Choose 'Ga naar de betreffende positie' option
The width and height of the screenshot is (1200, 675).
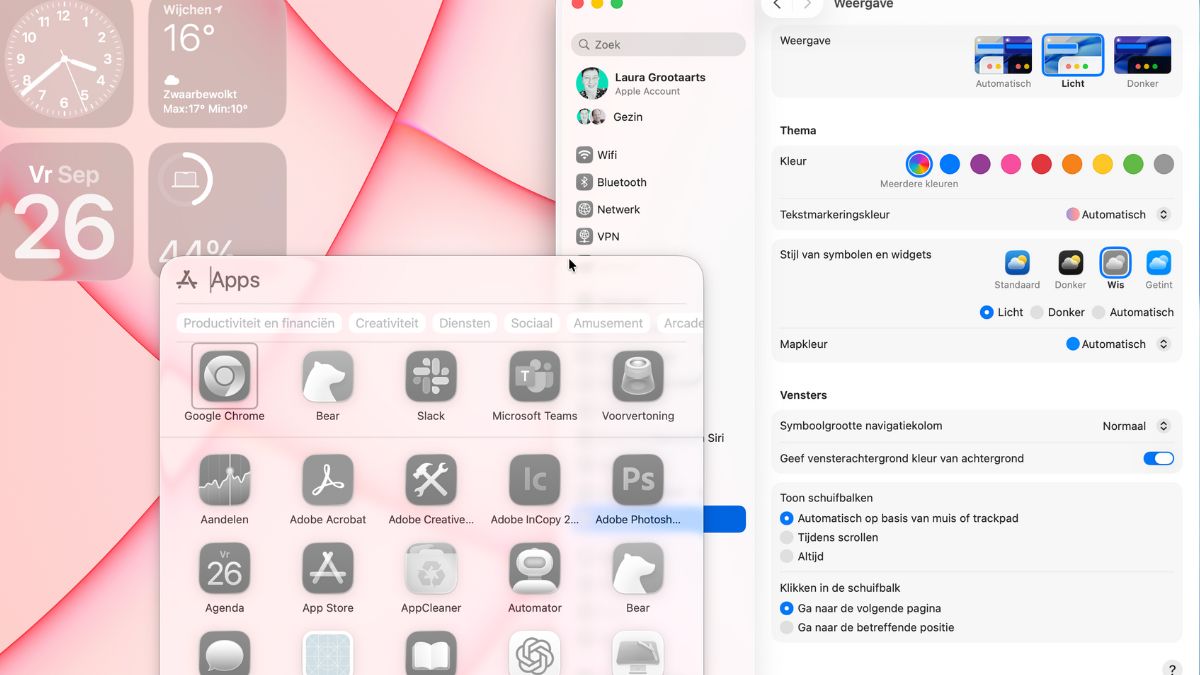click(x=787, y=628)
